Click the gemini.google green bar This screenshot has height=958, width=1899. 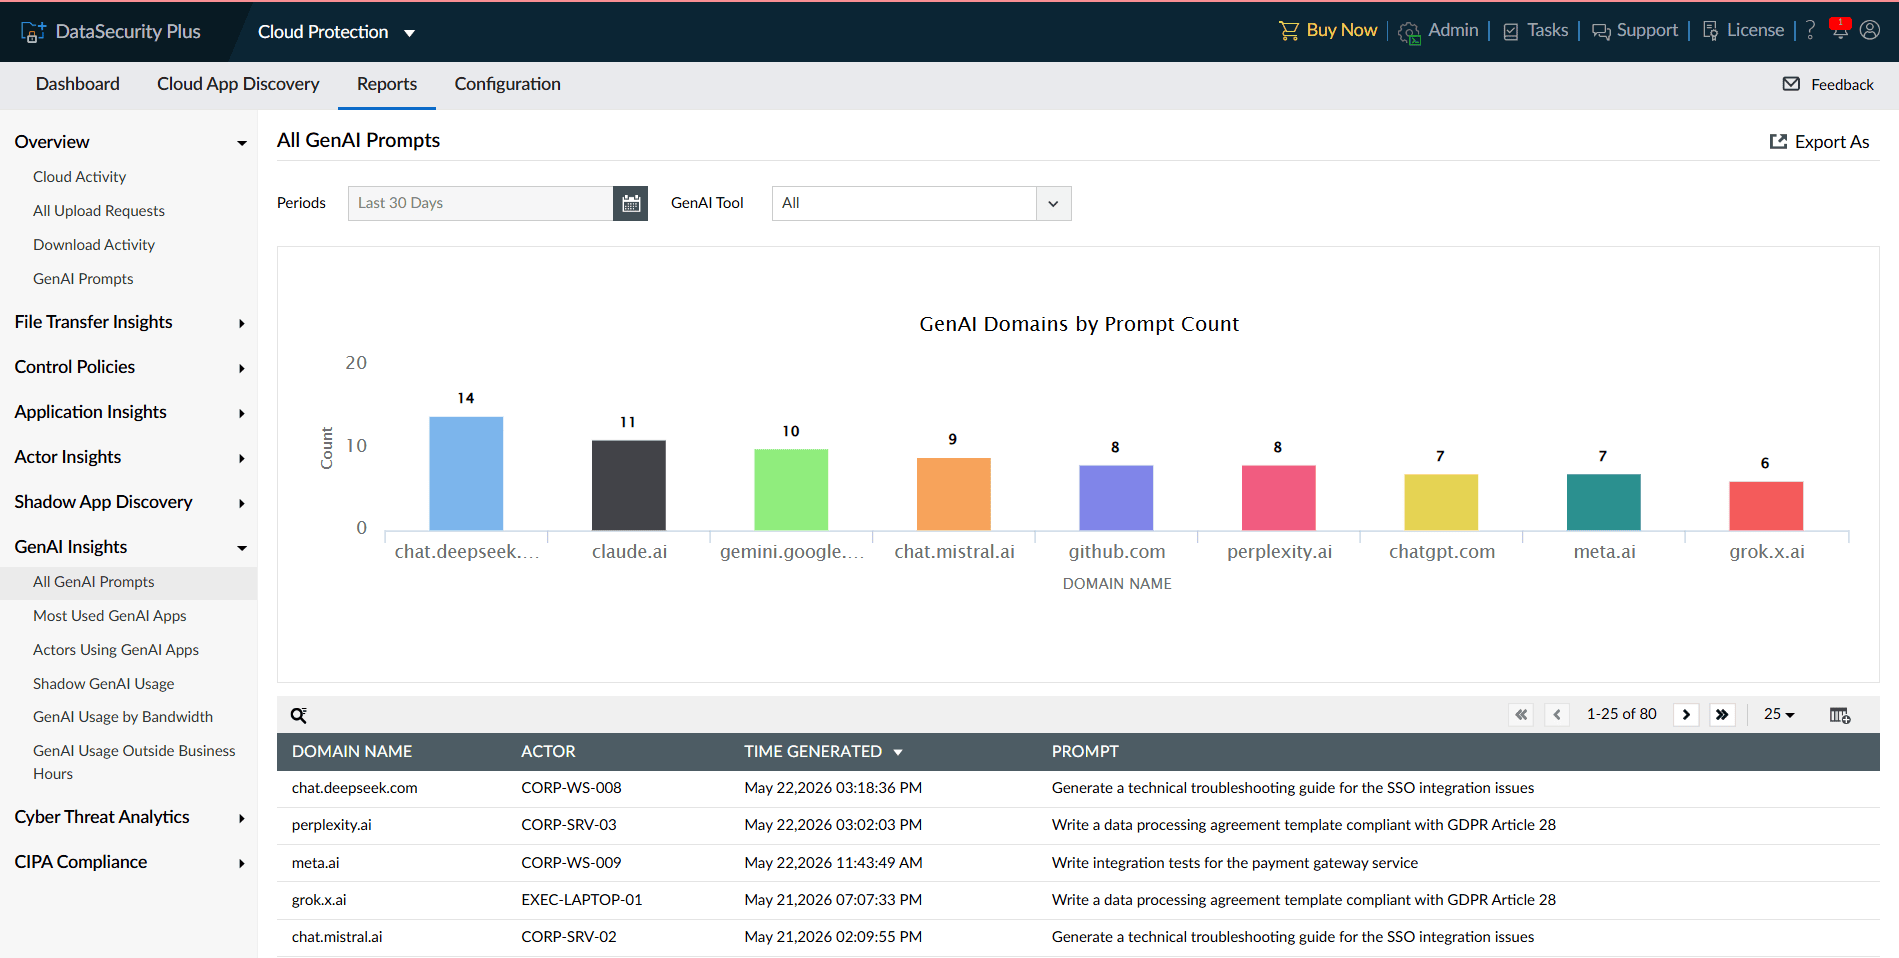(791, 489)
